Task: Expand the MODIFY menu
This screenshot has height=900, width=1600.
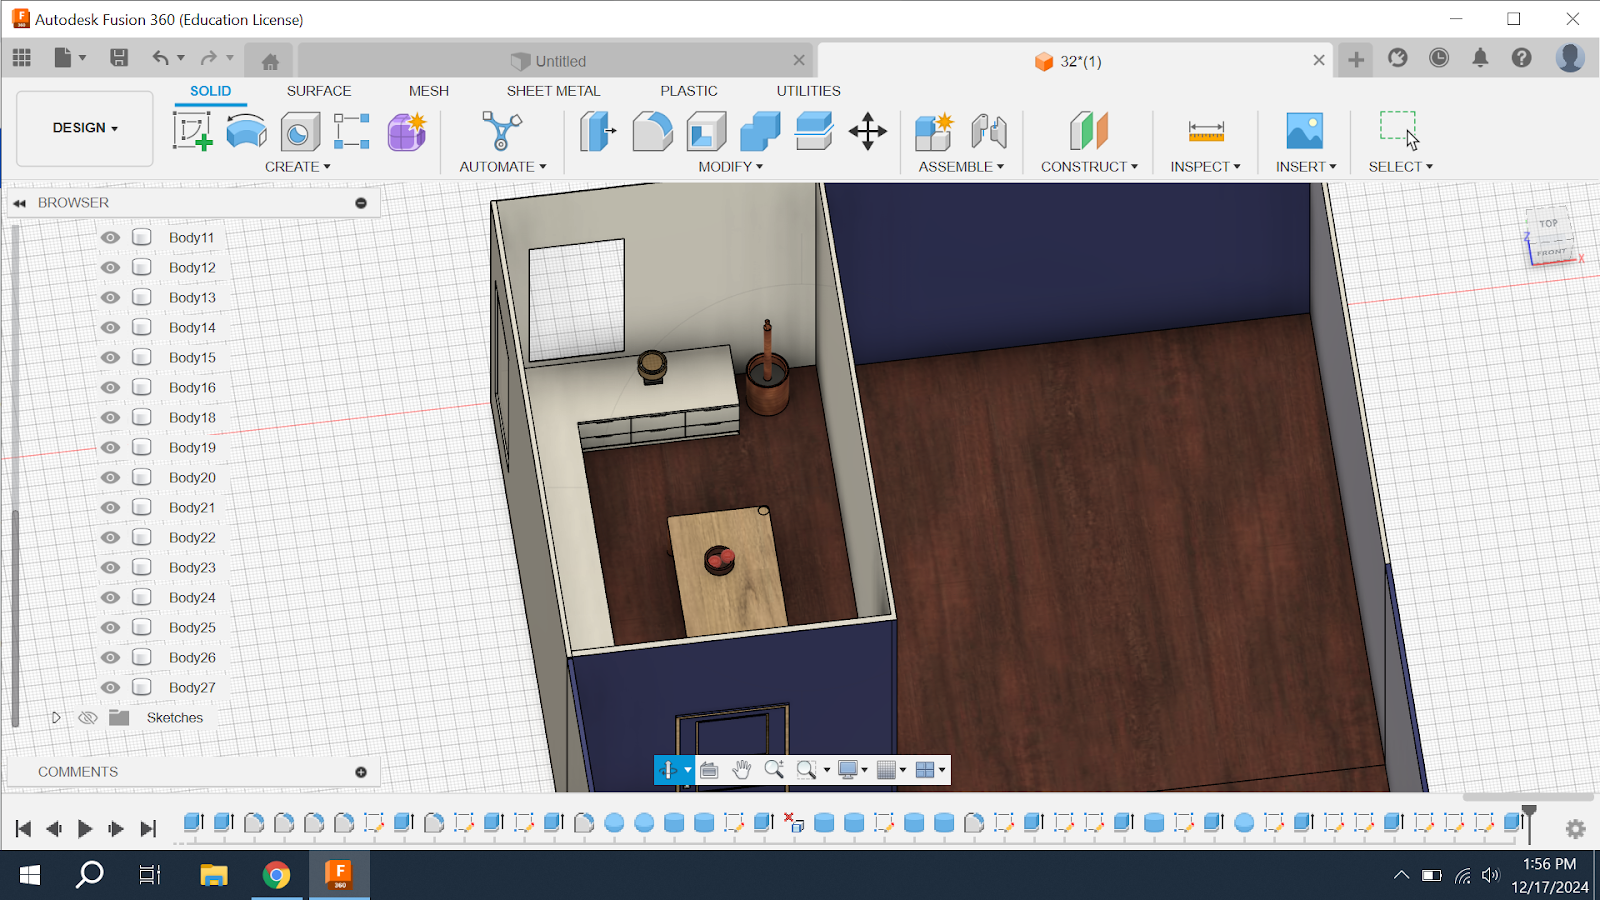Action: pyautogui.click(x=730, y=167)
